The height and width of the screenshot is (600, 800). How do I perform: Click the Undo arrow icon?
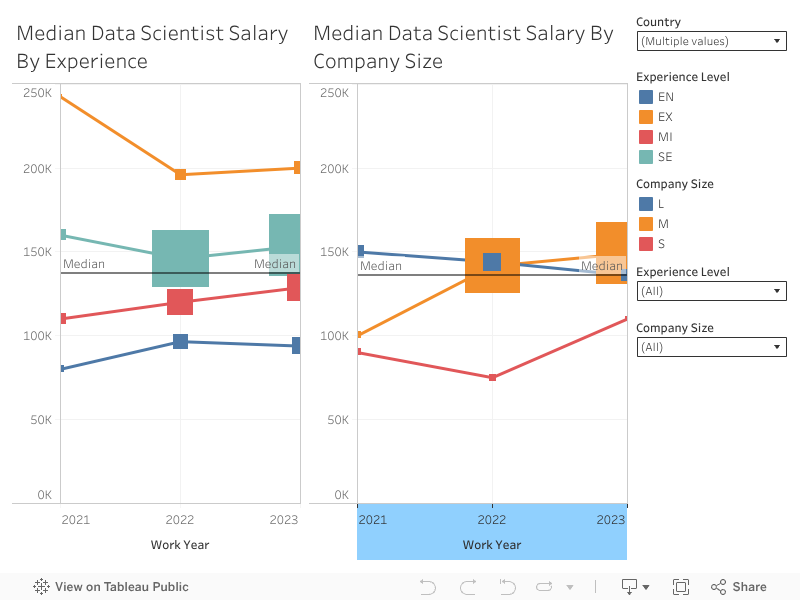428,587
